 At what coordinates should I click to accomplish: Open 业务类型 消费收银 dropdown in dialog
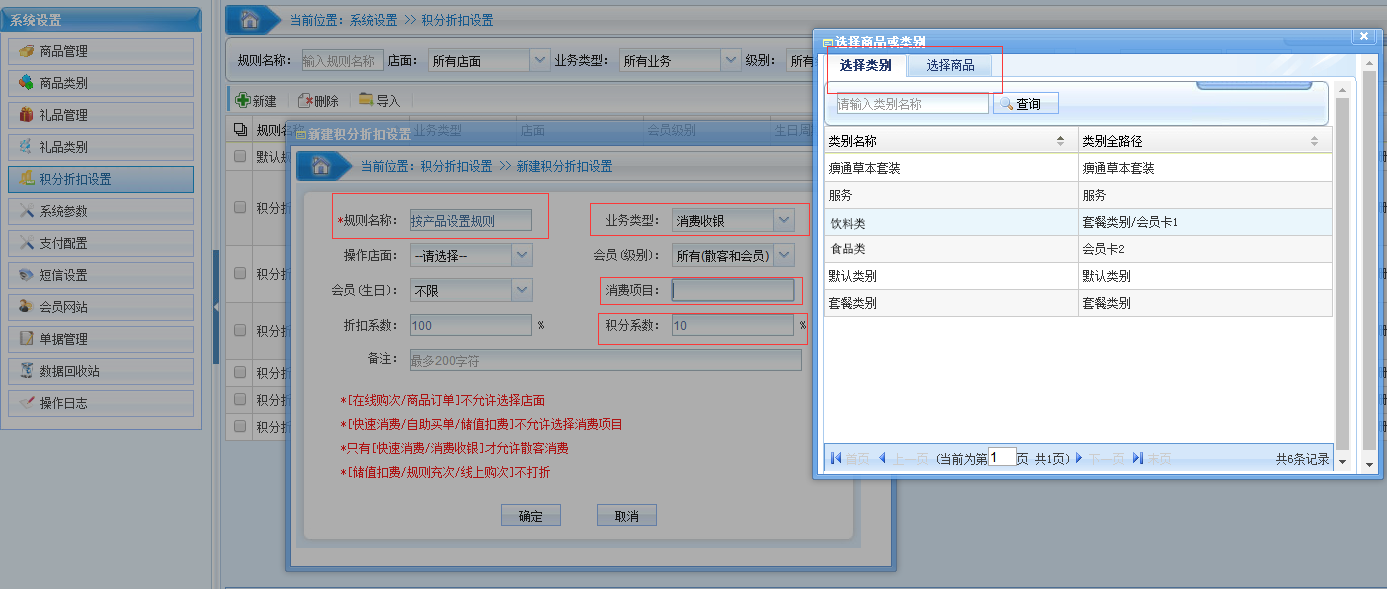tap(784, 220)
